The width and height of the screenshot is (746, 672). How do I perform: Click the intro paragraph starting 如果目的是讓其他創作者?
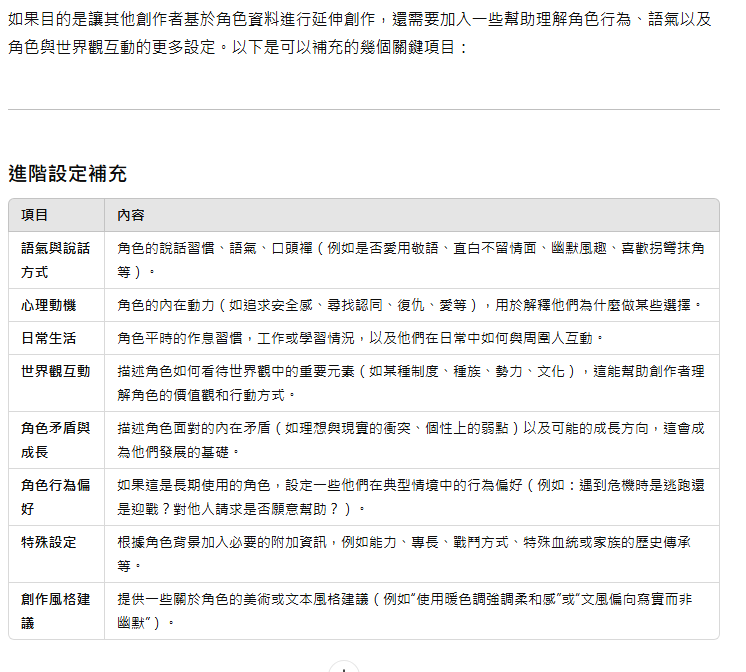(x=360, y=33)
